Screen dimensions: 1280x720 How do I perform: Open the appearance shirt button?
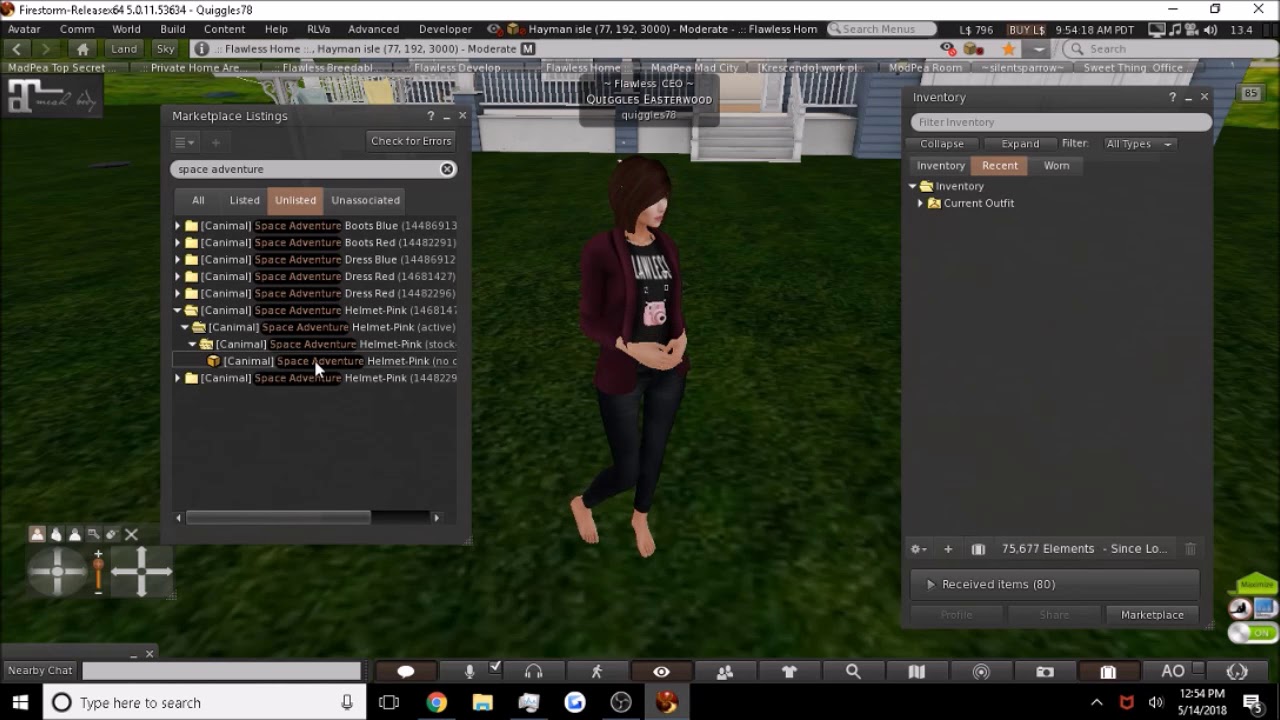[x=789, y=672]
